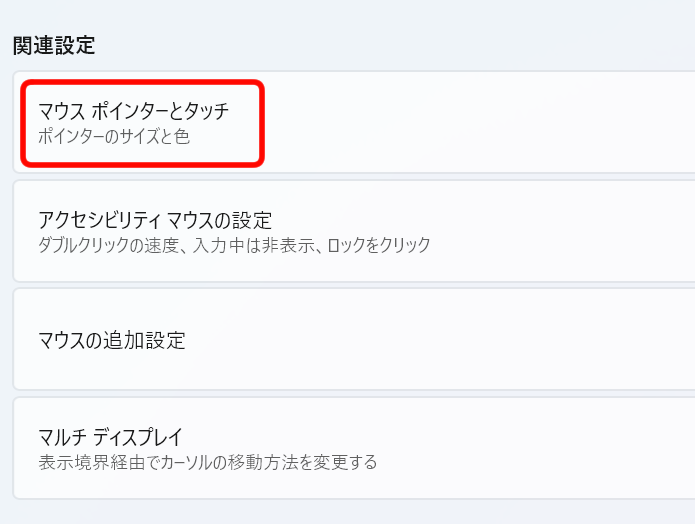Click the マルチ ディスプレイ title text
Screen dimensions: 695x524
[x=110, y=436]
